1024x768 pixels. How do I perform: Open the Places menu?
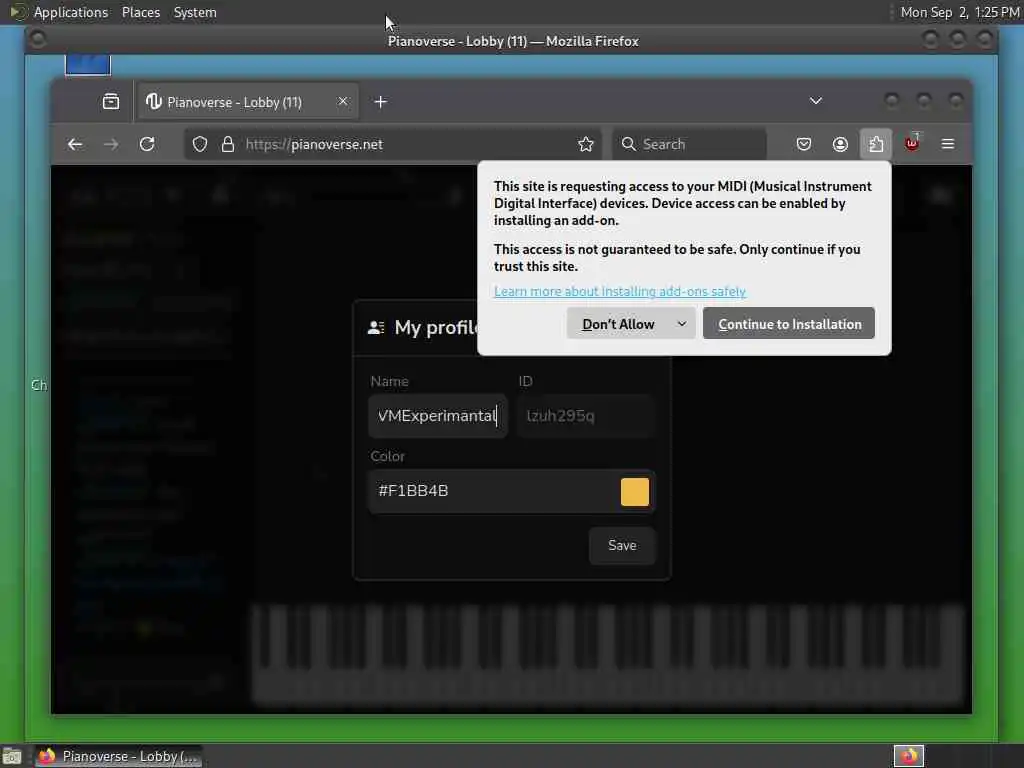(x=140, y=12)
